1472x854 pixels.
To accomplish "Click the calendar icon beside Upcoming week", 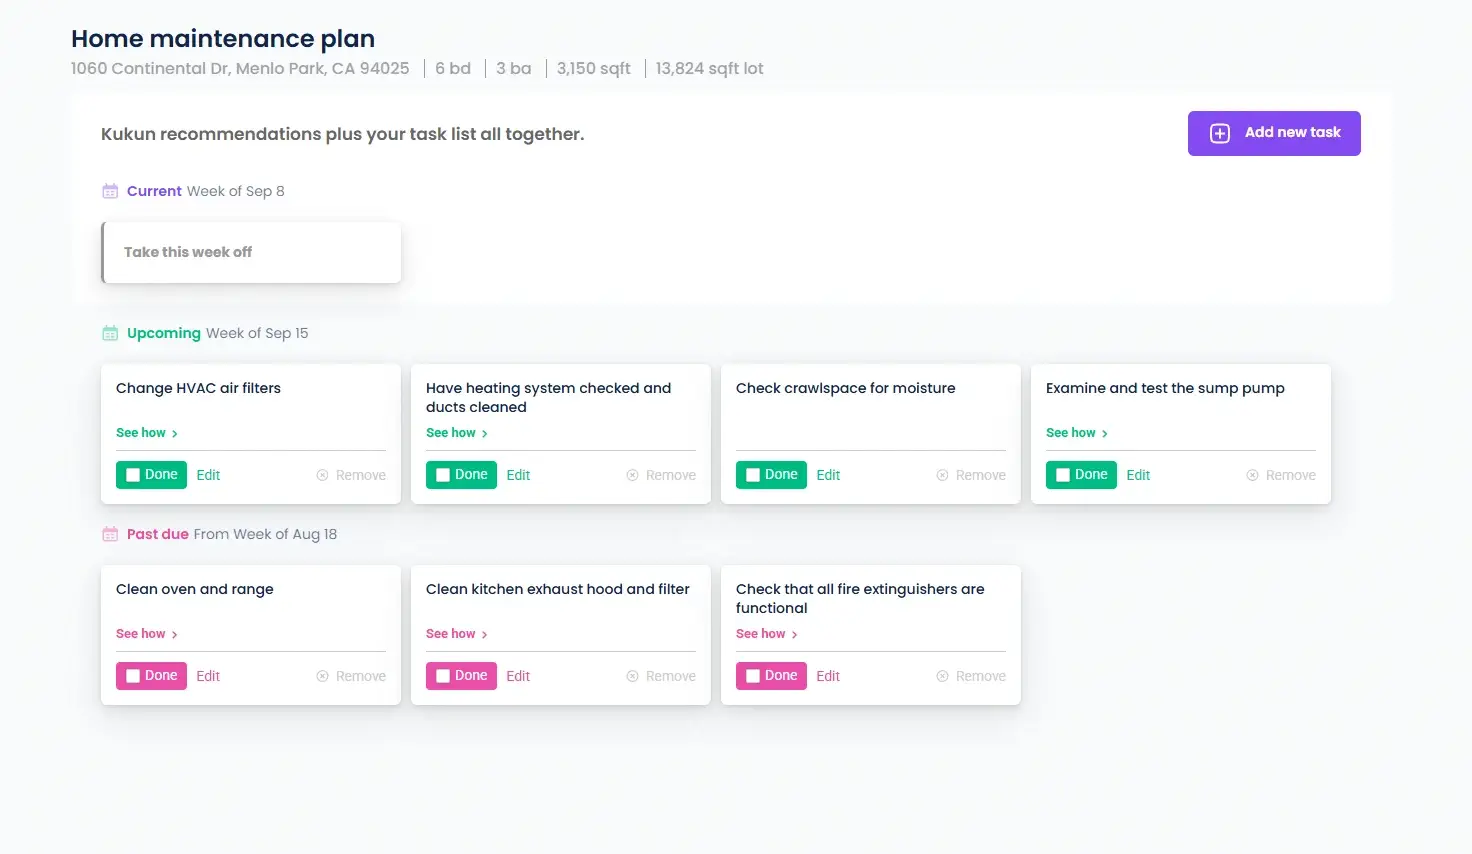I will [110, 333].
